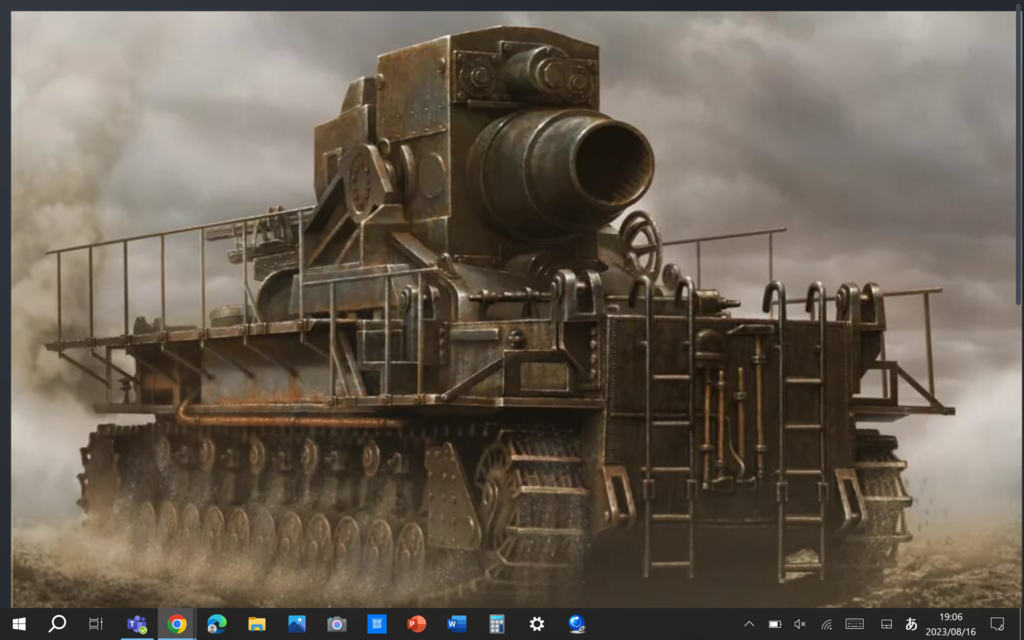
Task: Launch PowerPoint from taskbar
Action: pos(417,624)
